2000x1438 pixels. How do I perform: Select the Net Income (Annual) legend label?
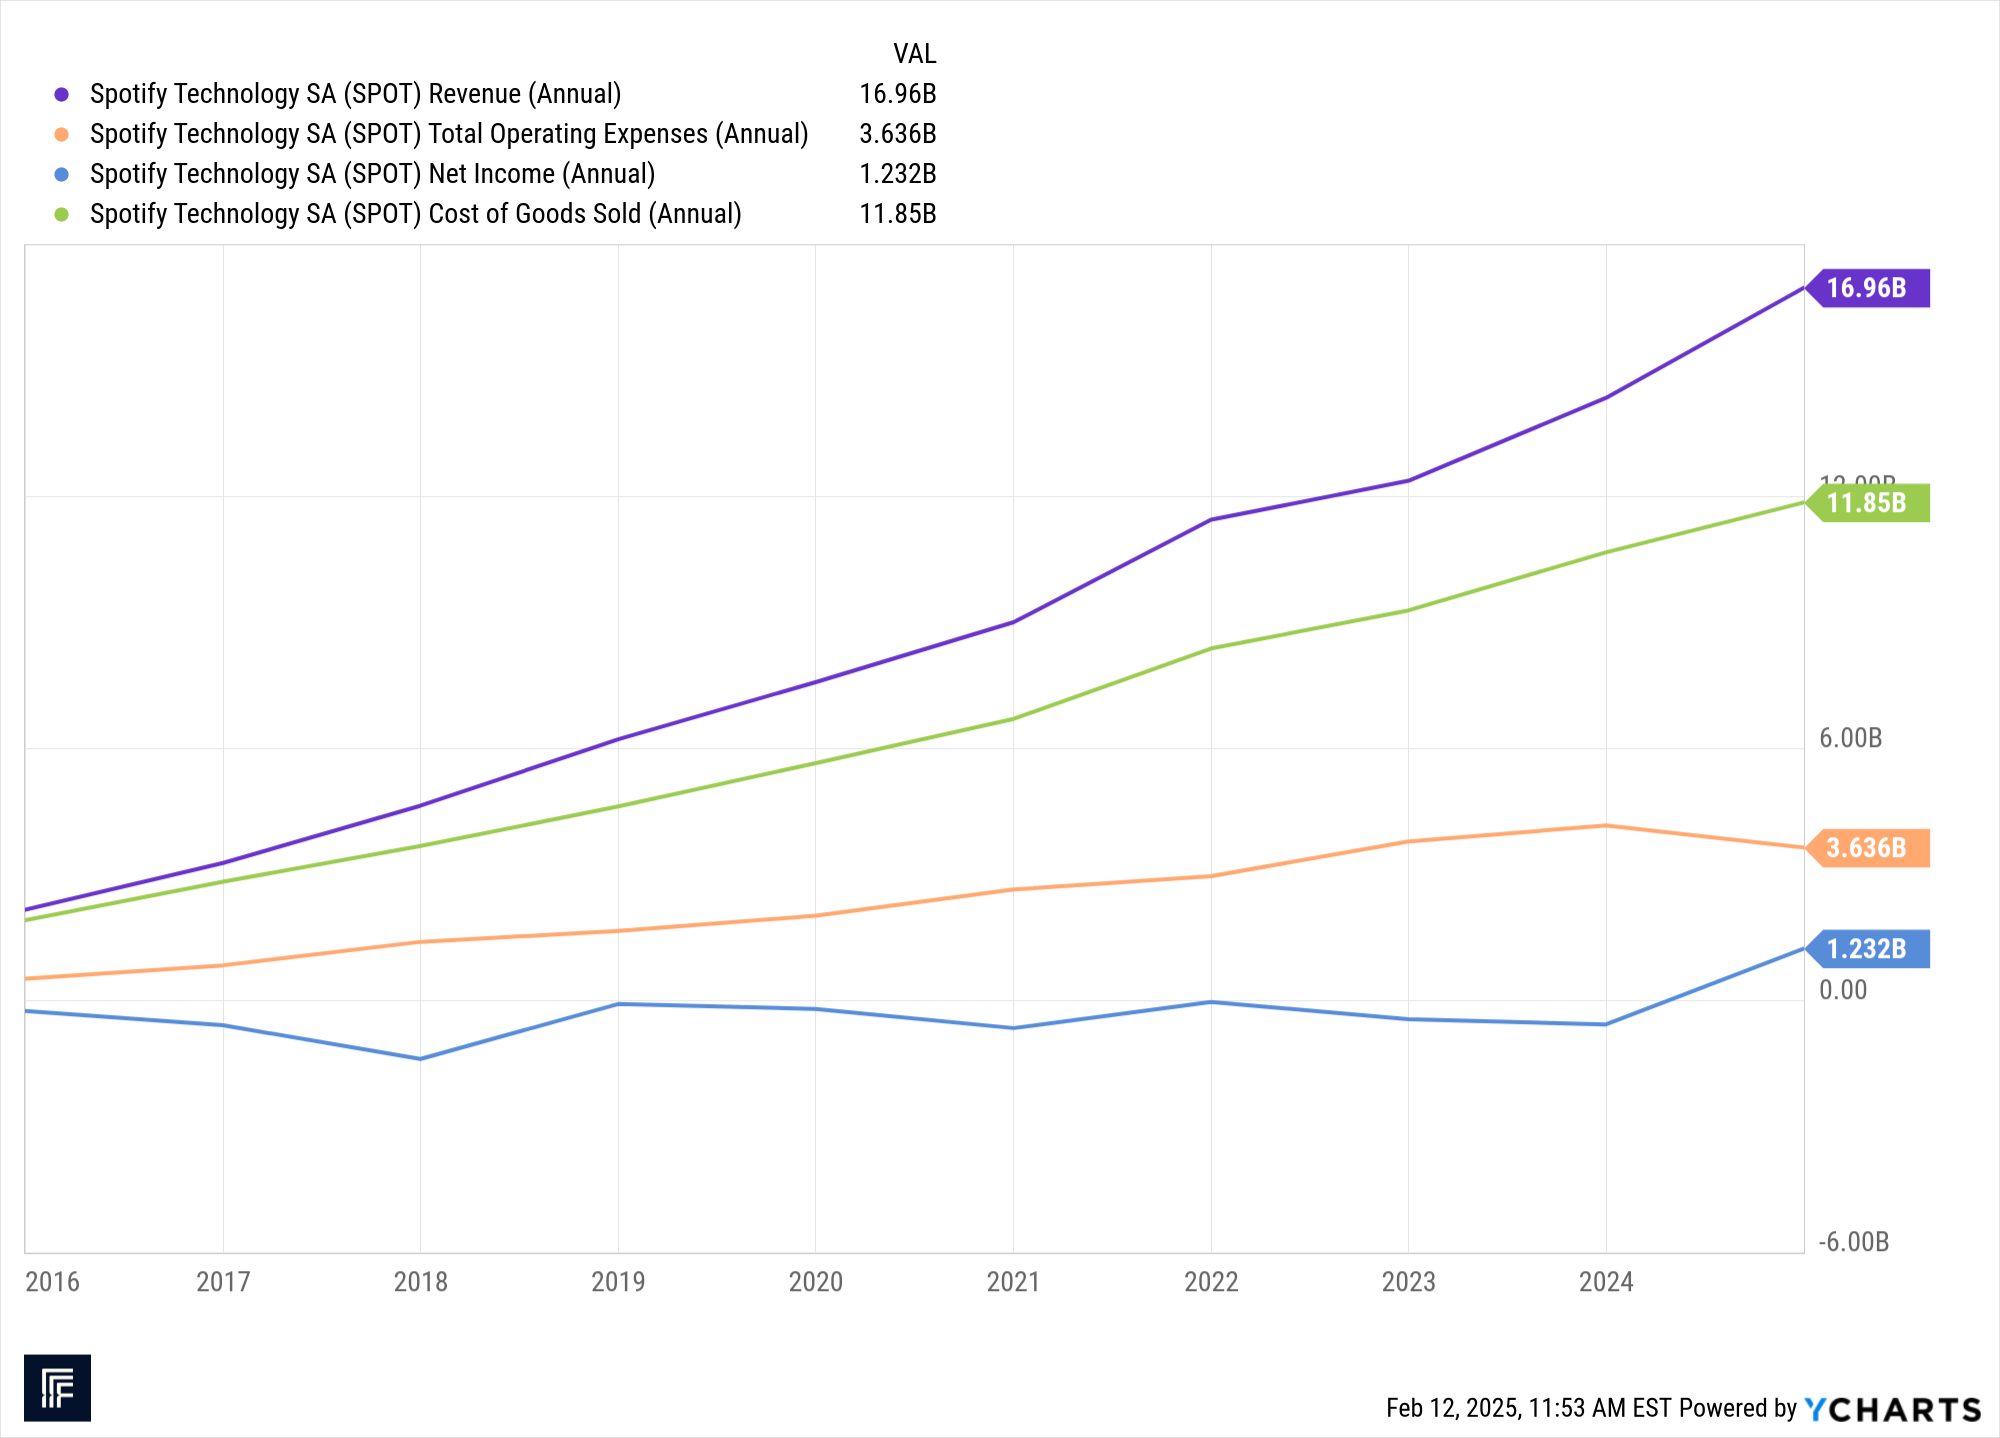tap(372, 174)
